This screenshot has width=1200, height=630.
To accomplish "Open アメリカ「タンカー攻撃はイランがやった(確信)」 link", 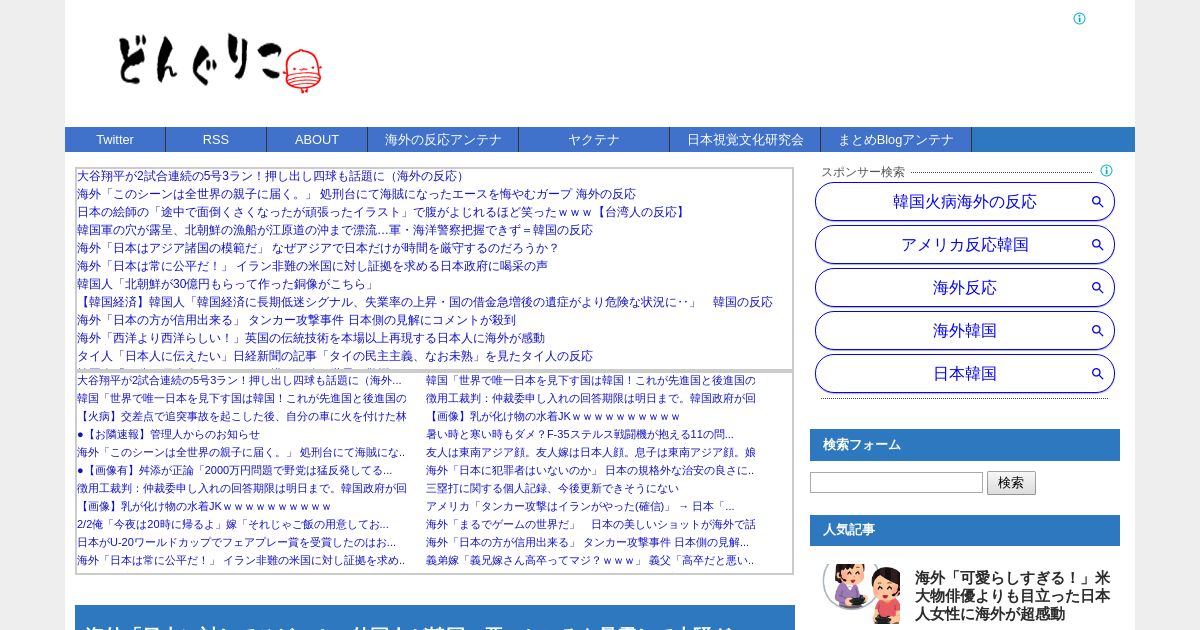I will coord(580,506).
